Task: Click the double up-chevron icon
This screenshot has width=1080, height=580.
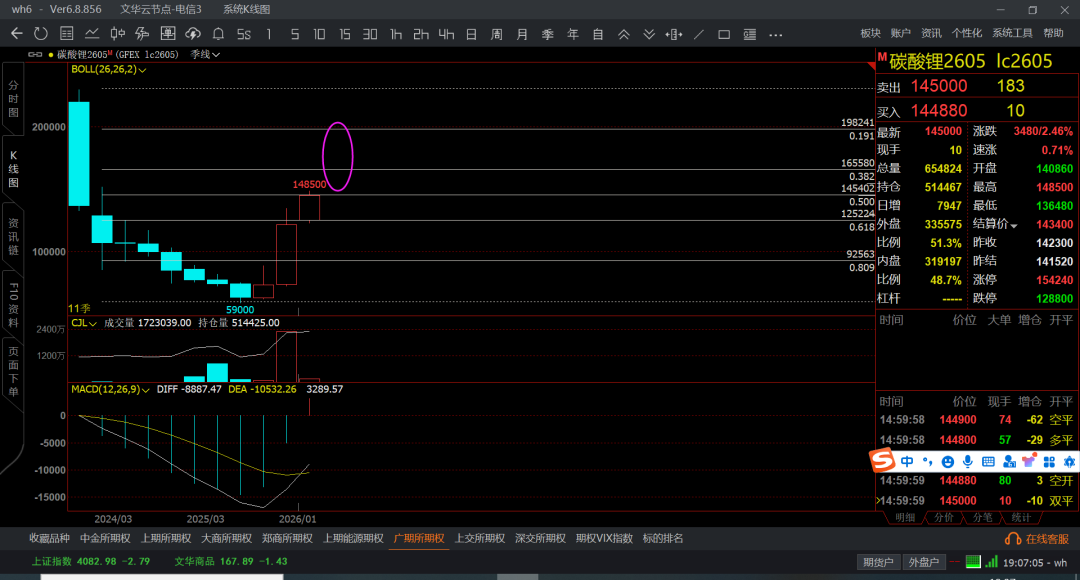Action: point(623,34)
